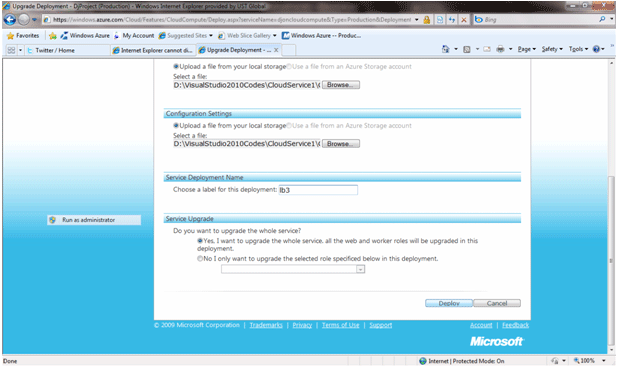Viewport: 618px width, 367px height.
Task: Click Internet Protected Mode status globe icon
Action: pyautogui.click(x=423, y=361)
